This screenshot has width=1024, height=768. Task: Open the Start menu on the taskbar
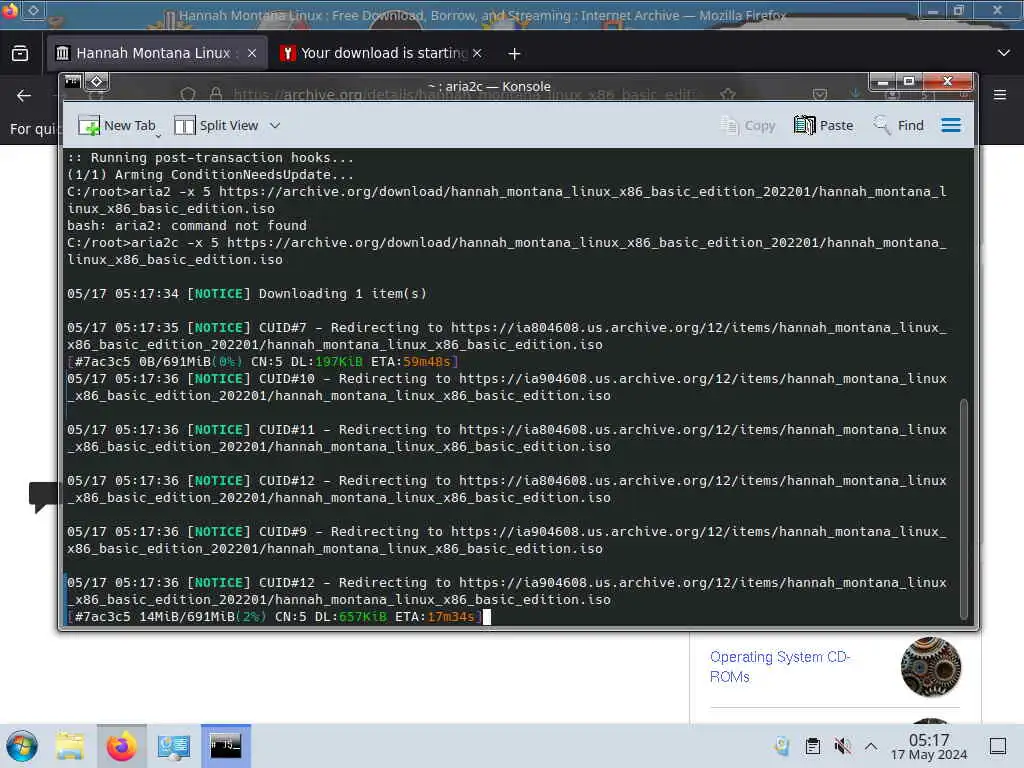22,746
